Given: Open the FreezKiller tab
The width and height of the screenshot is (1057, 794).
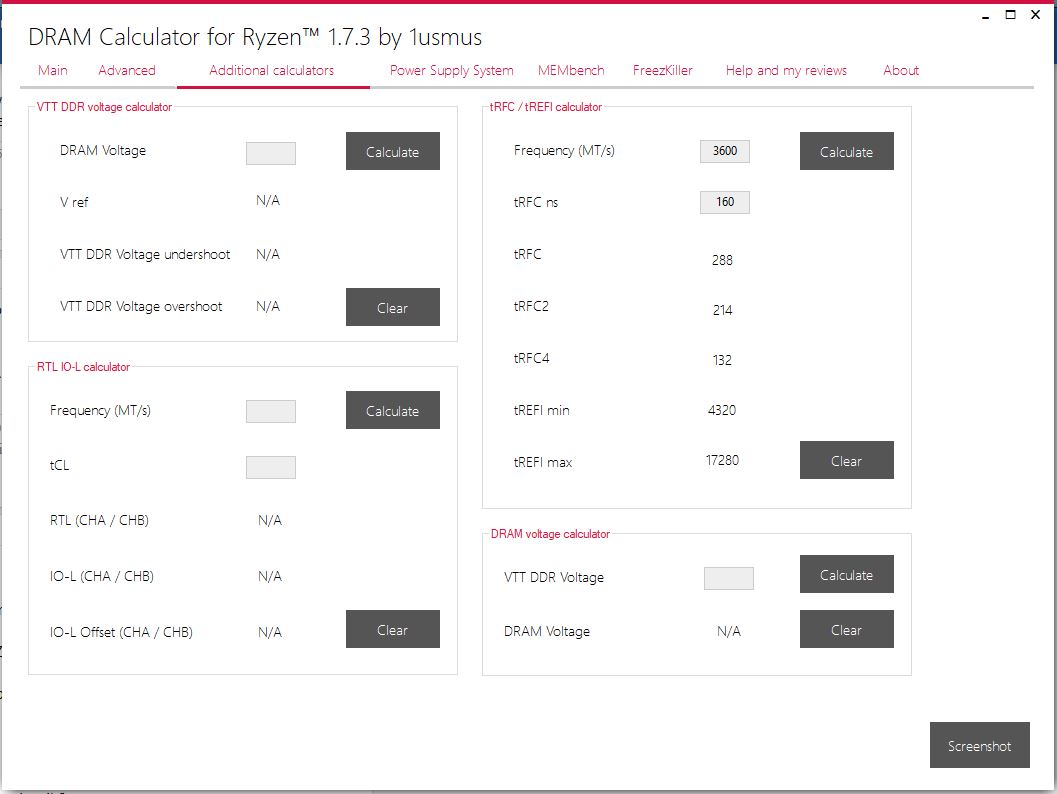Looking at the screenshot, I should tap(663, 70).
